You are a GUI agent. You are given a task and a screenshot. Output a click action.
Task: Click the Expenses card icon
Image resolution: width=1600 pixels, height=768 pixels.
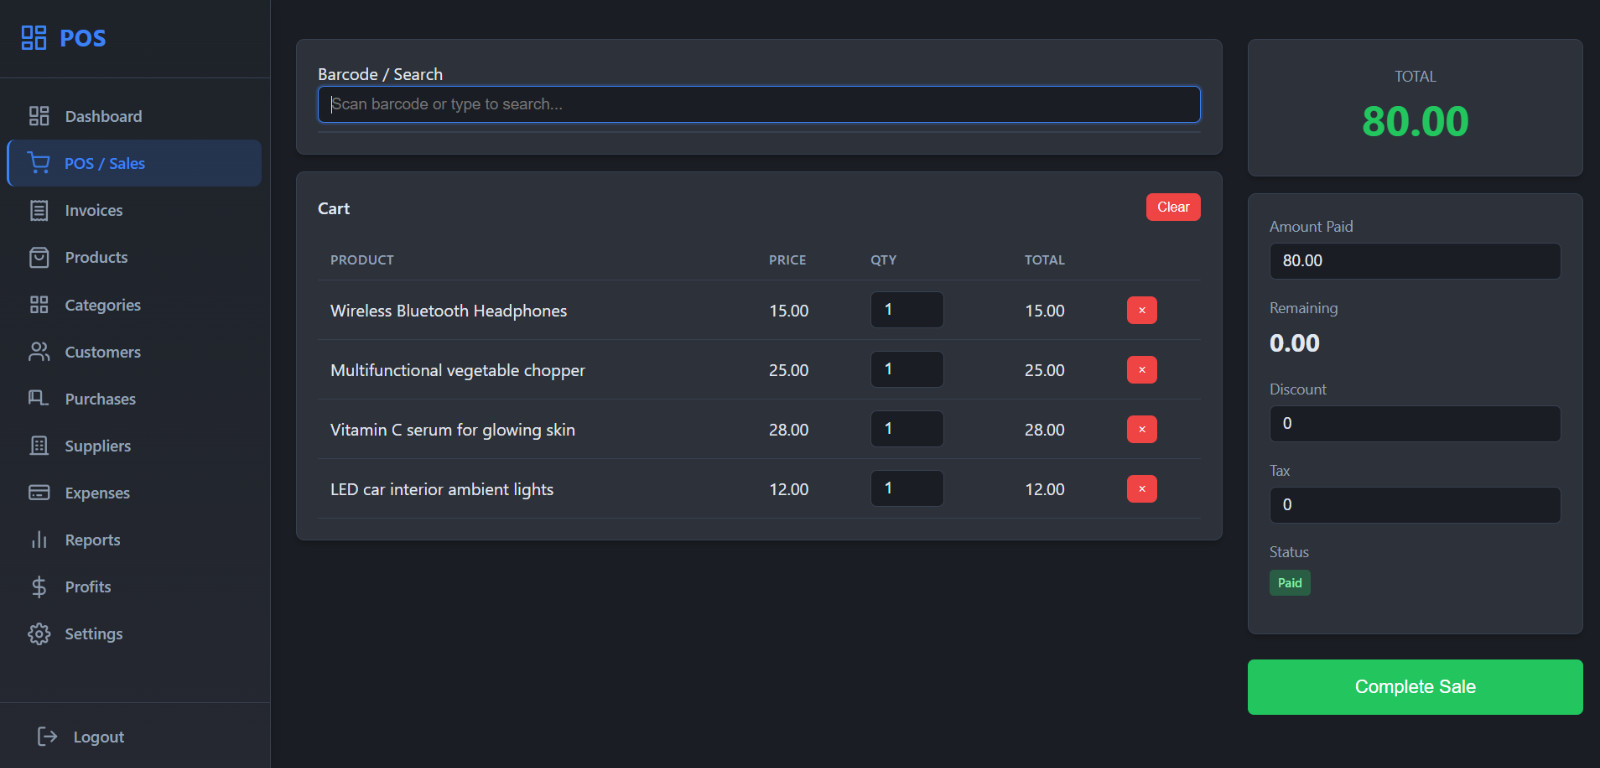coord(39,492)
